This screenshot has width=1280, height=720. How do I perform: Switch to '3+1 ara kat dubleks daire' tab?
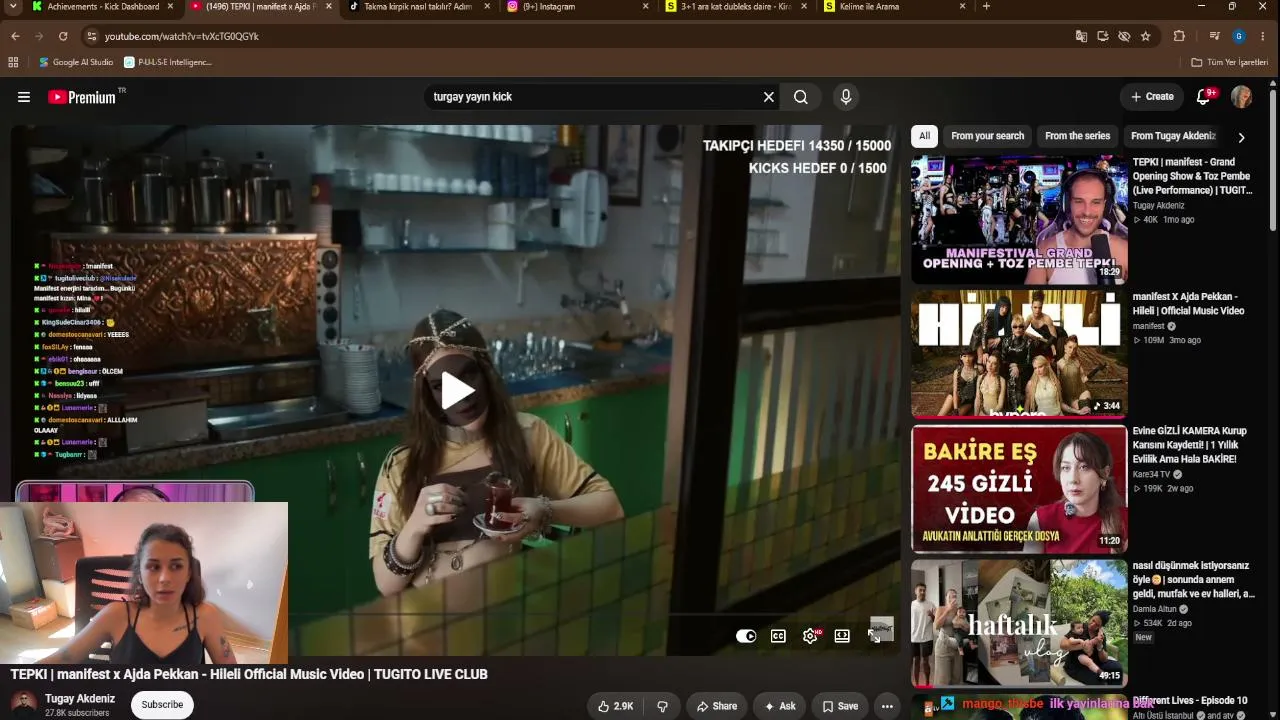pos(738,6)
